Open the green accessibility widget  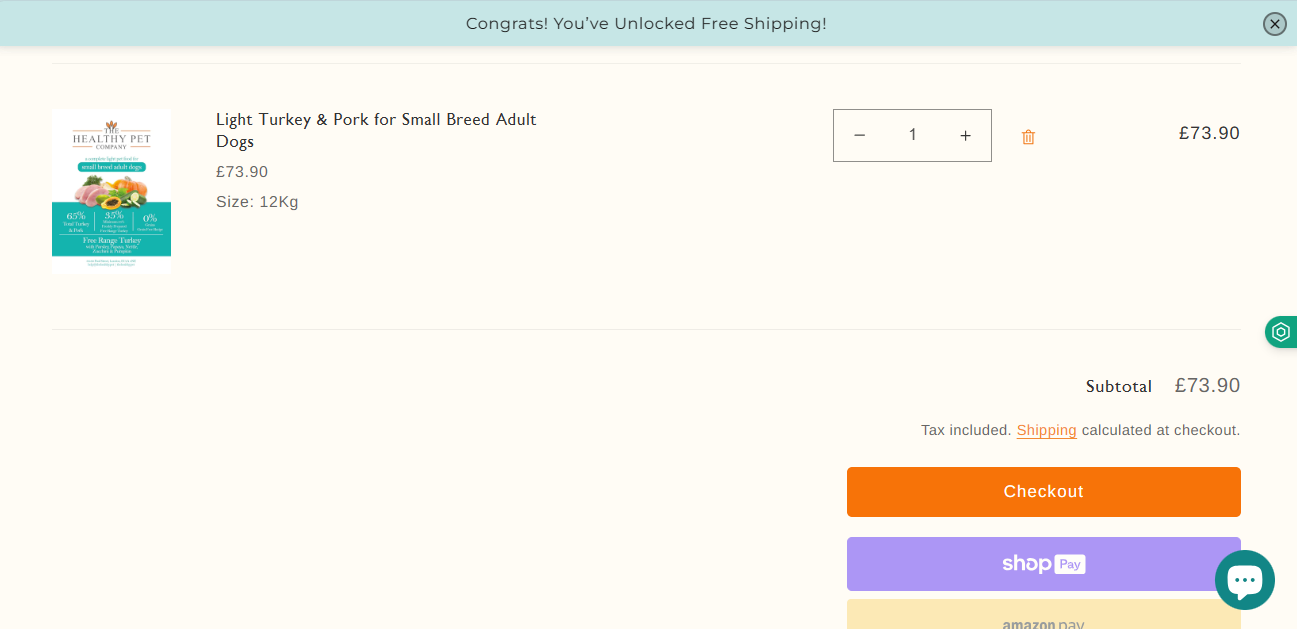1281,331
